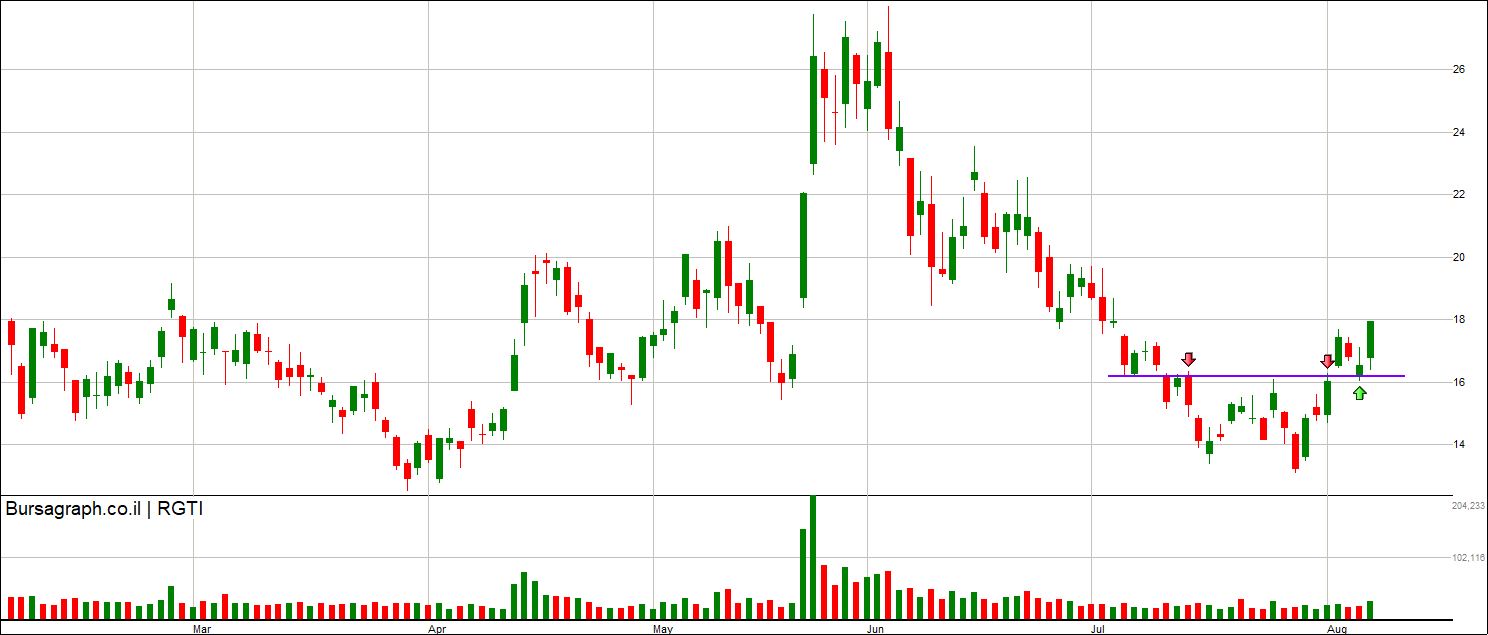This screenshot has height=635, width=1488.
Task: Click the "May" month label
Action: click(662, 629)
